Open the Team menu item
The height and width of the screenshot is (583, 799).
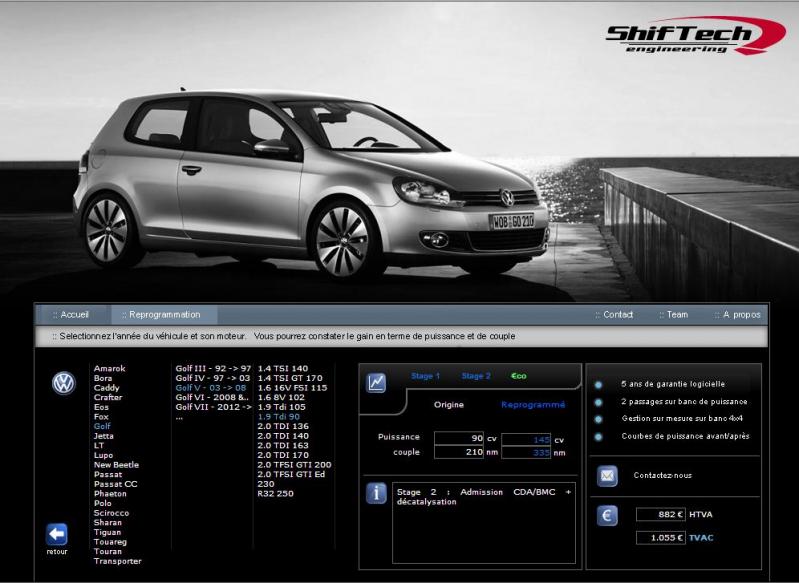coord(674,315)
